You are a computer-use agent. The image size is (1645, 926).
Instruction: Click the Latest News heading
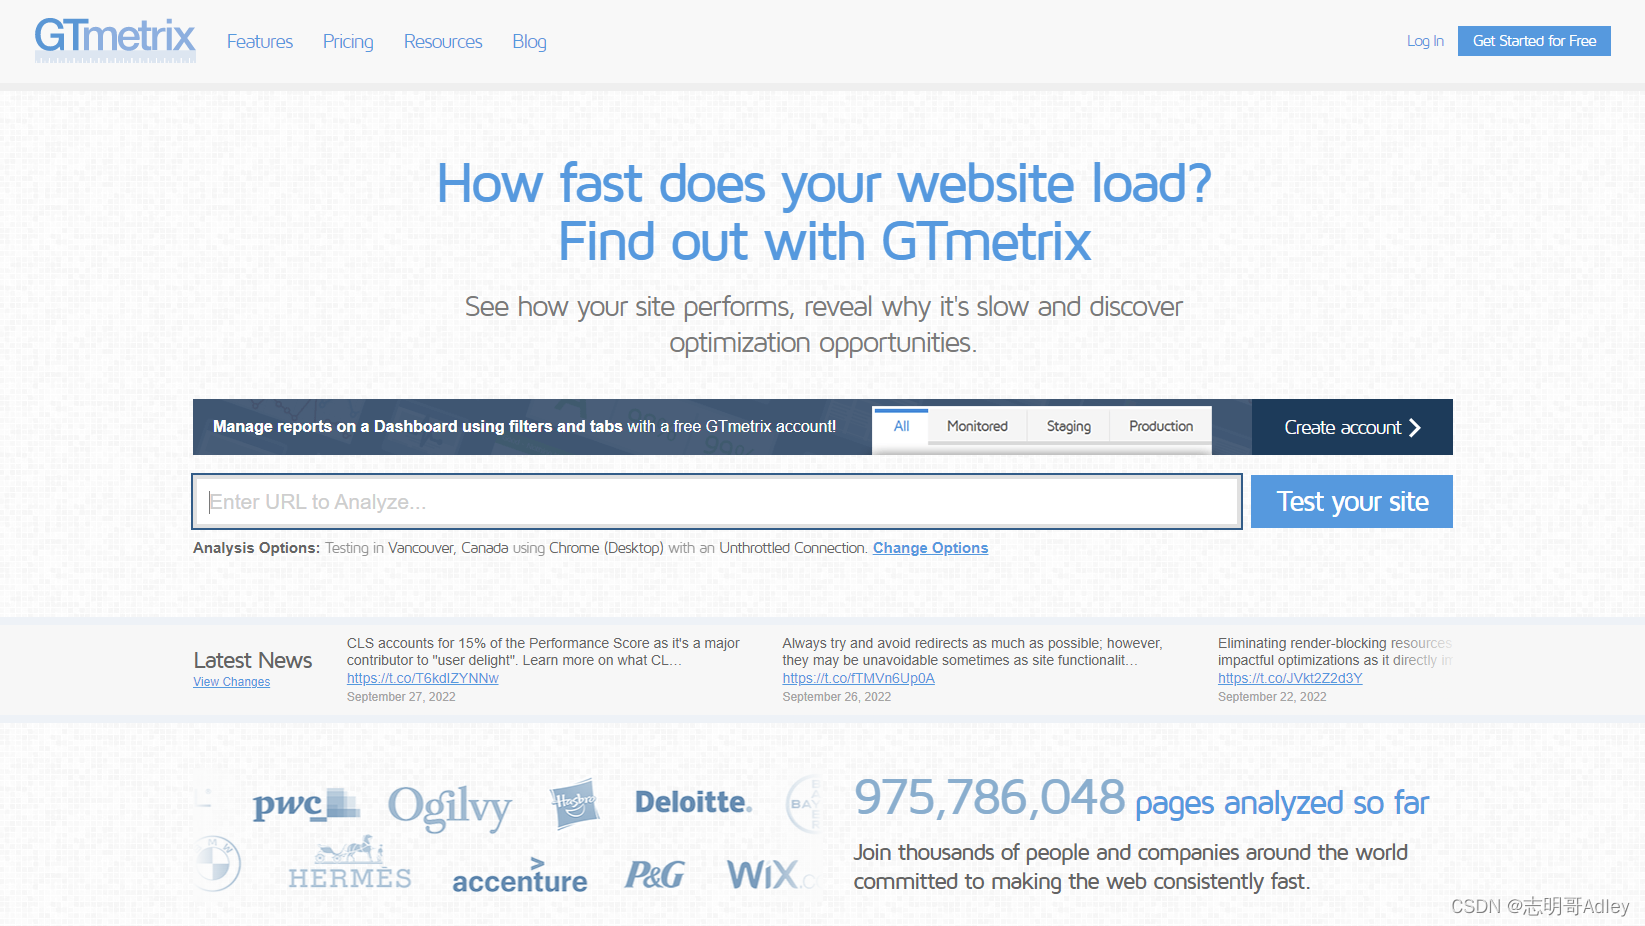coord(253,660)
